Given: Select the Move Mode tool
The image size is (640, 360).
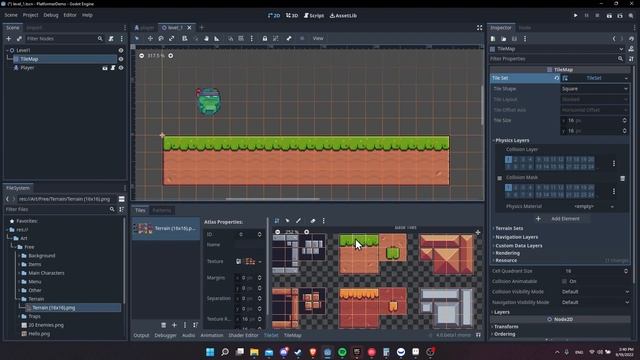Looking at the screenshot, I should [x=150, y=38].
